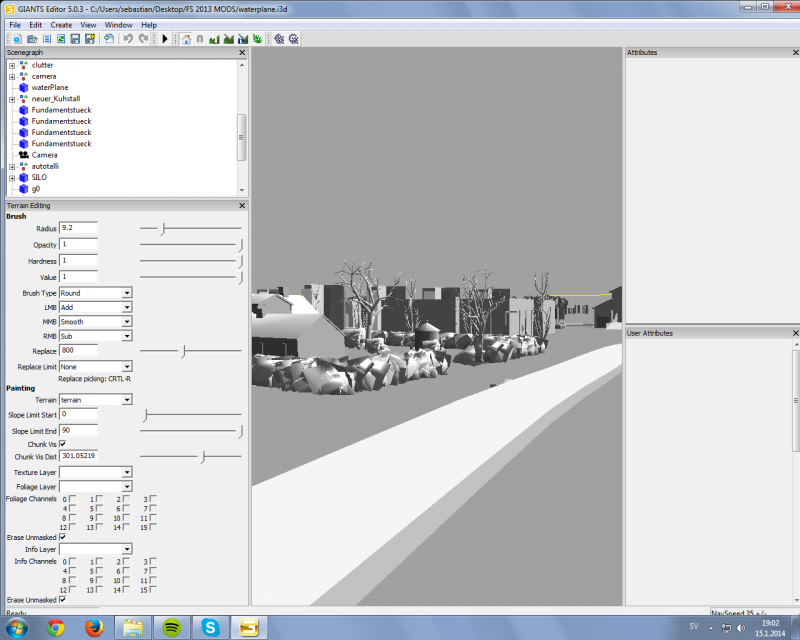The image size is (800, 640).
Task: Open the Brush Type dropdown
Action: [95, 293]
